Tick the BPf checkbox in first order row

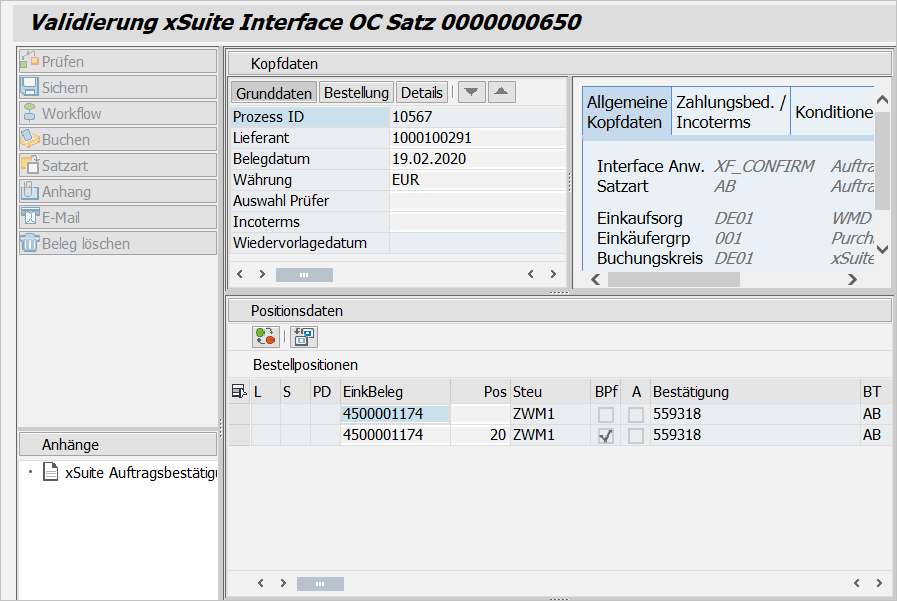(x=605, y=414)
